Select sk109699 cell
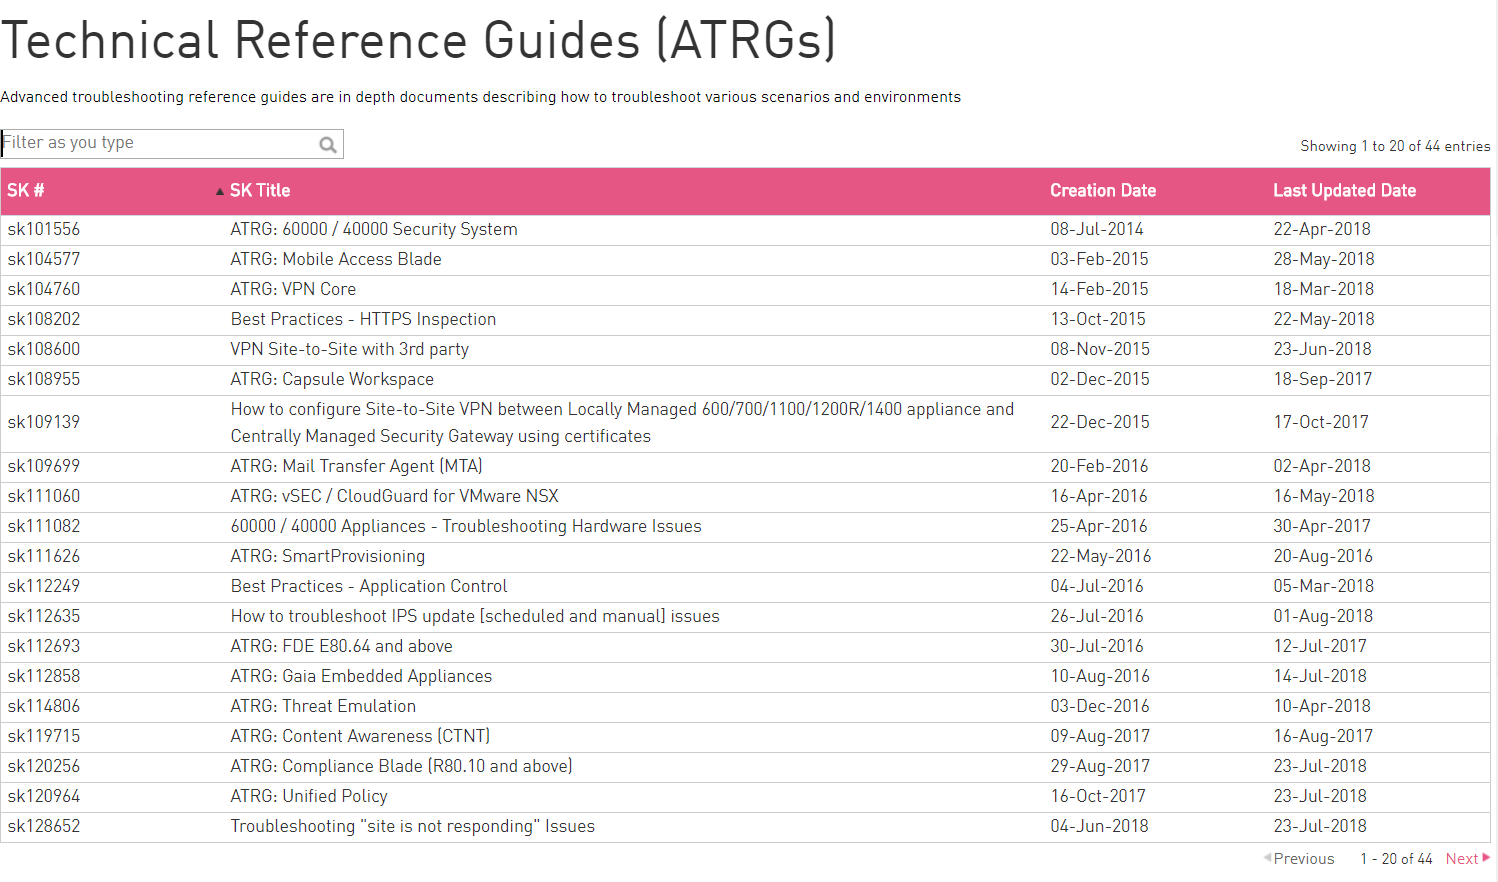This screenshot has width=1498, height=882. [44, 466]
